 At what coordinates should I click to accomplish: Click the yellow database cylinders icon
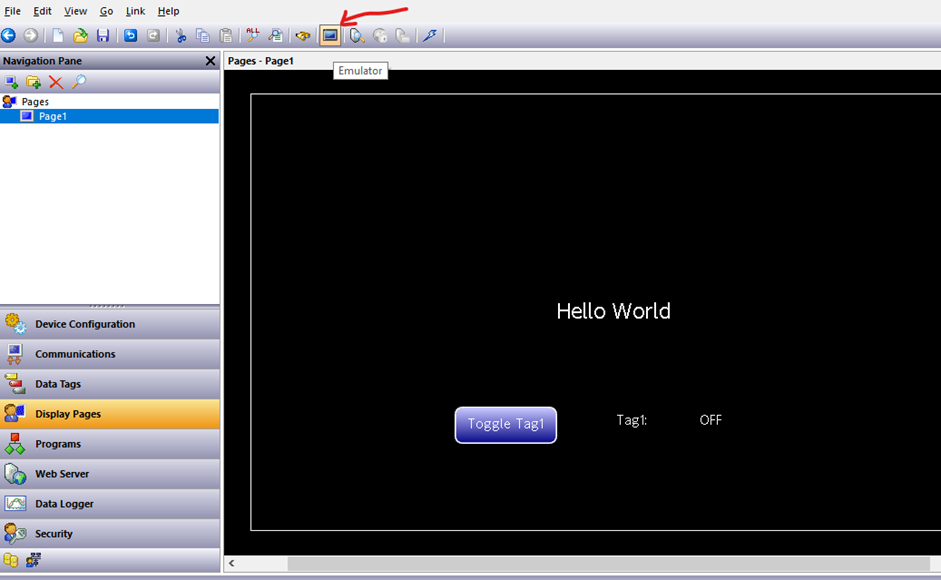click(x=11, y=560)
